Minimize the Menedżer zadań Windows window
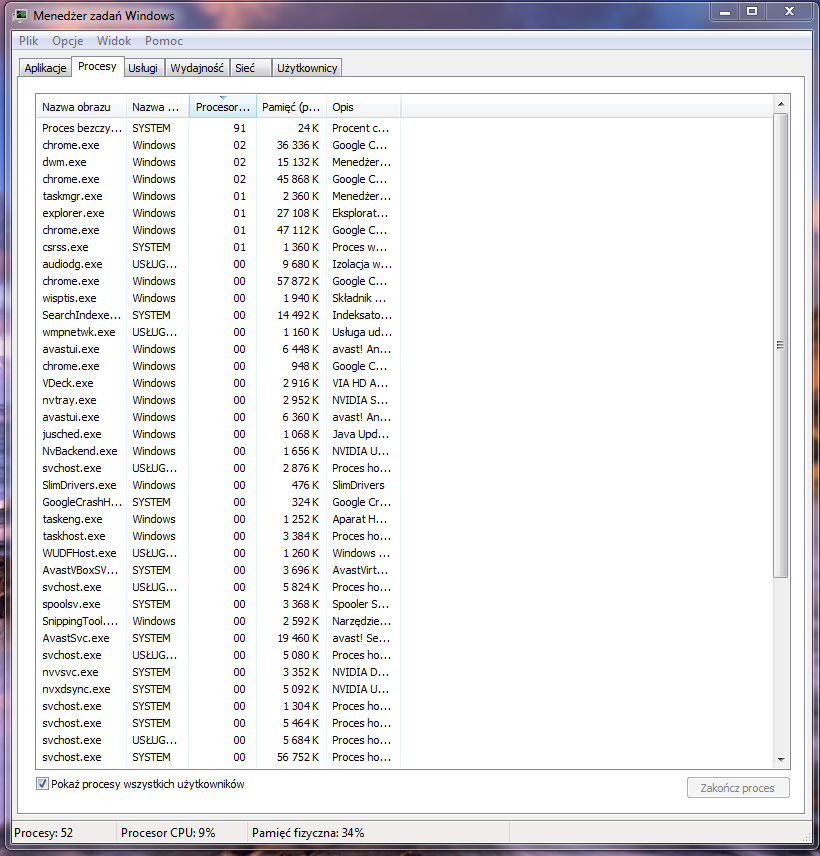 (x=727, y=11)
